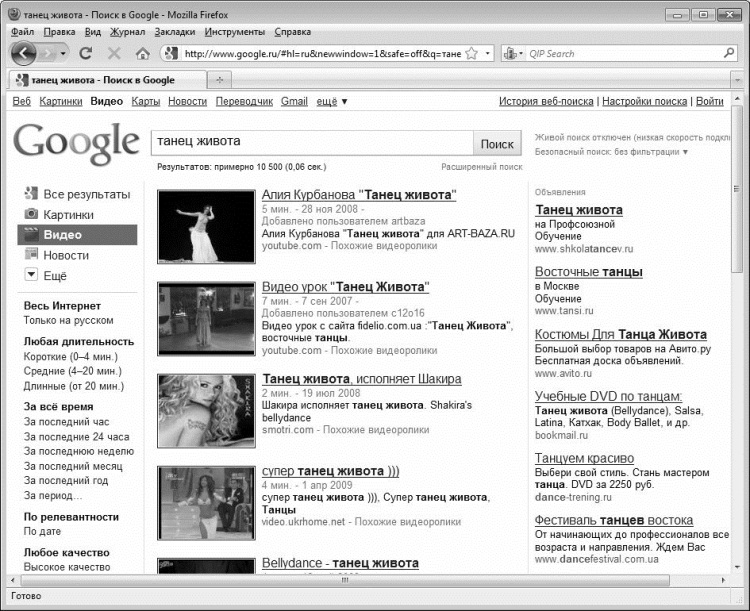Click the Stop loading X icon
The width and height of the screenshot is (750, 611).
tap(114, 53)
